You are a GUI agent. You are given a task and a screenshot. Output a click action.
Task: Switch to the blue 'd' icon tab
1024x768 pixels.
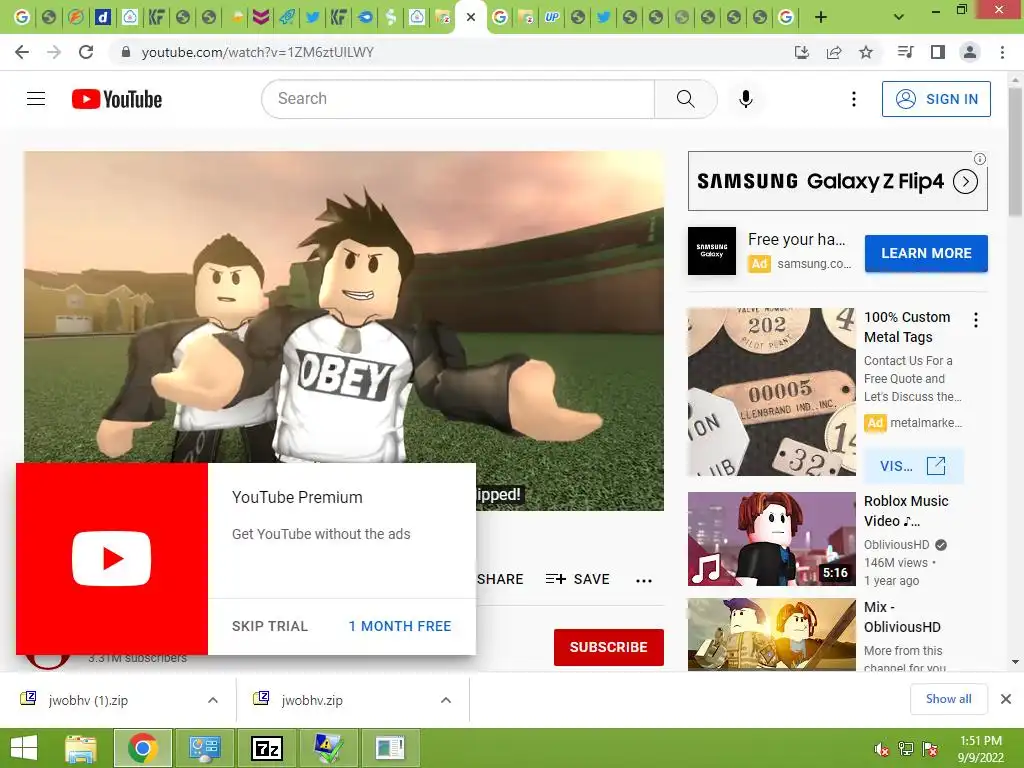click(103, 17)
